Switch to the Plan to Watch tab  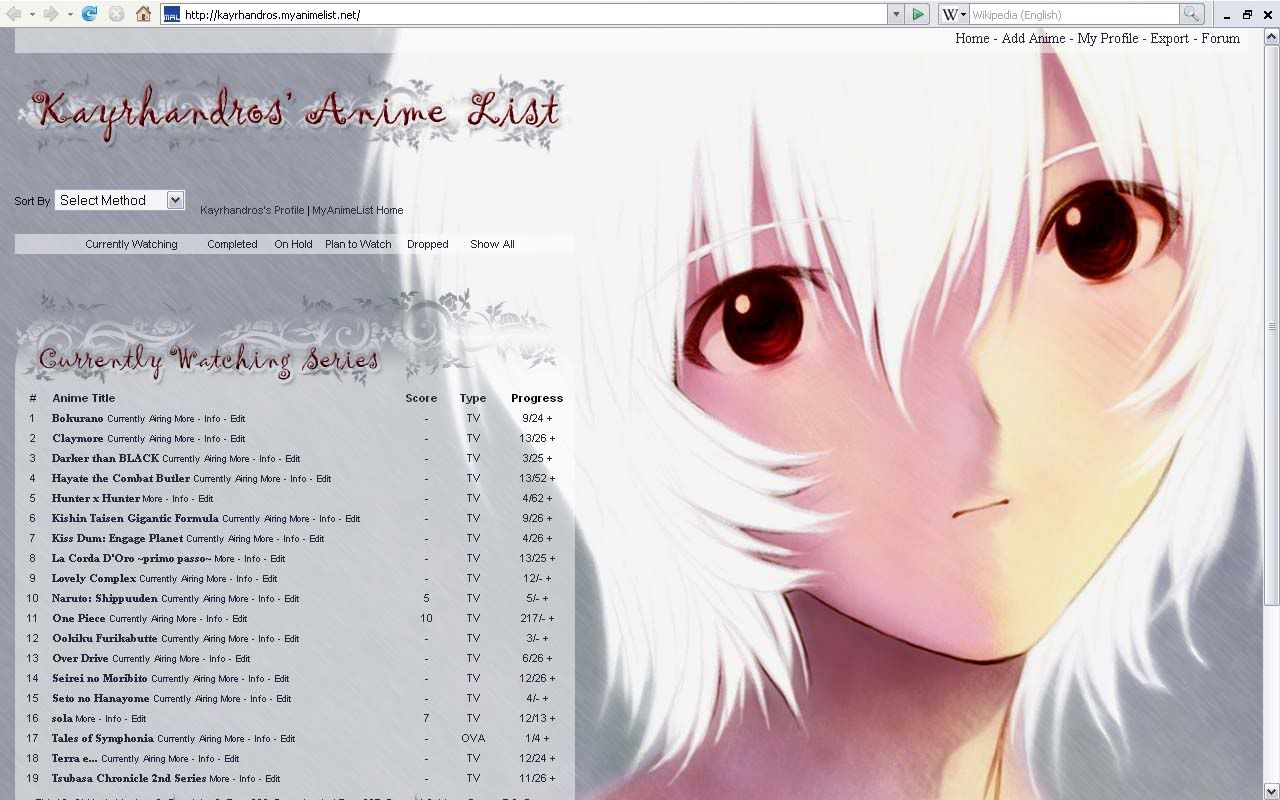coord(358,244)
